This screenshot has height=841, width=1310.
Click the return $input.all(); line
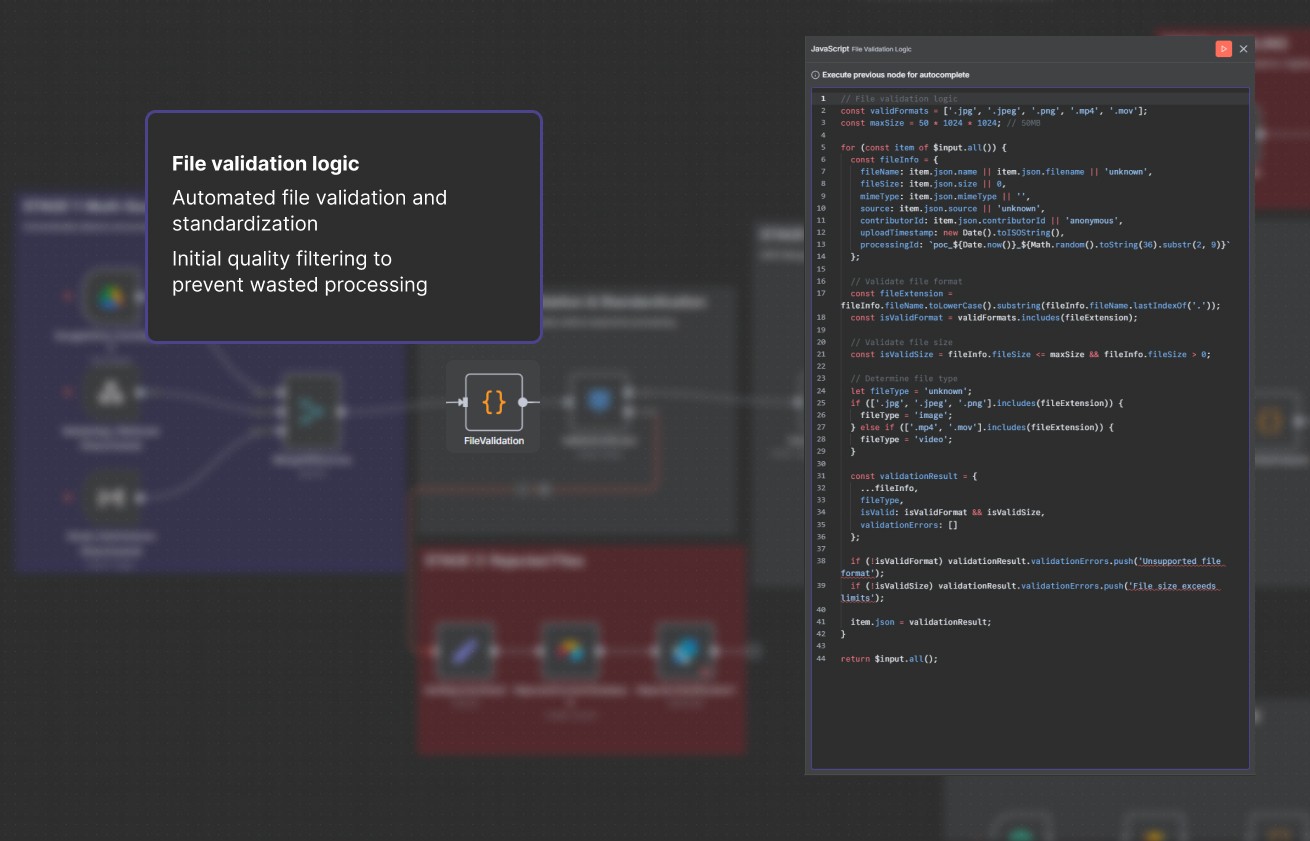click(x=889, y=658)
